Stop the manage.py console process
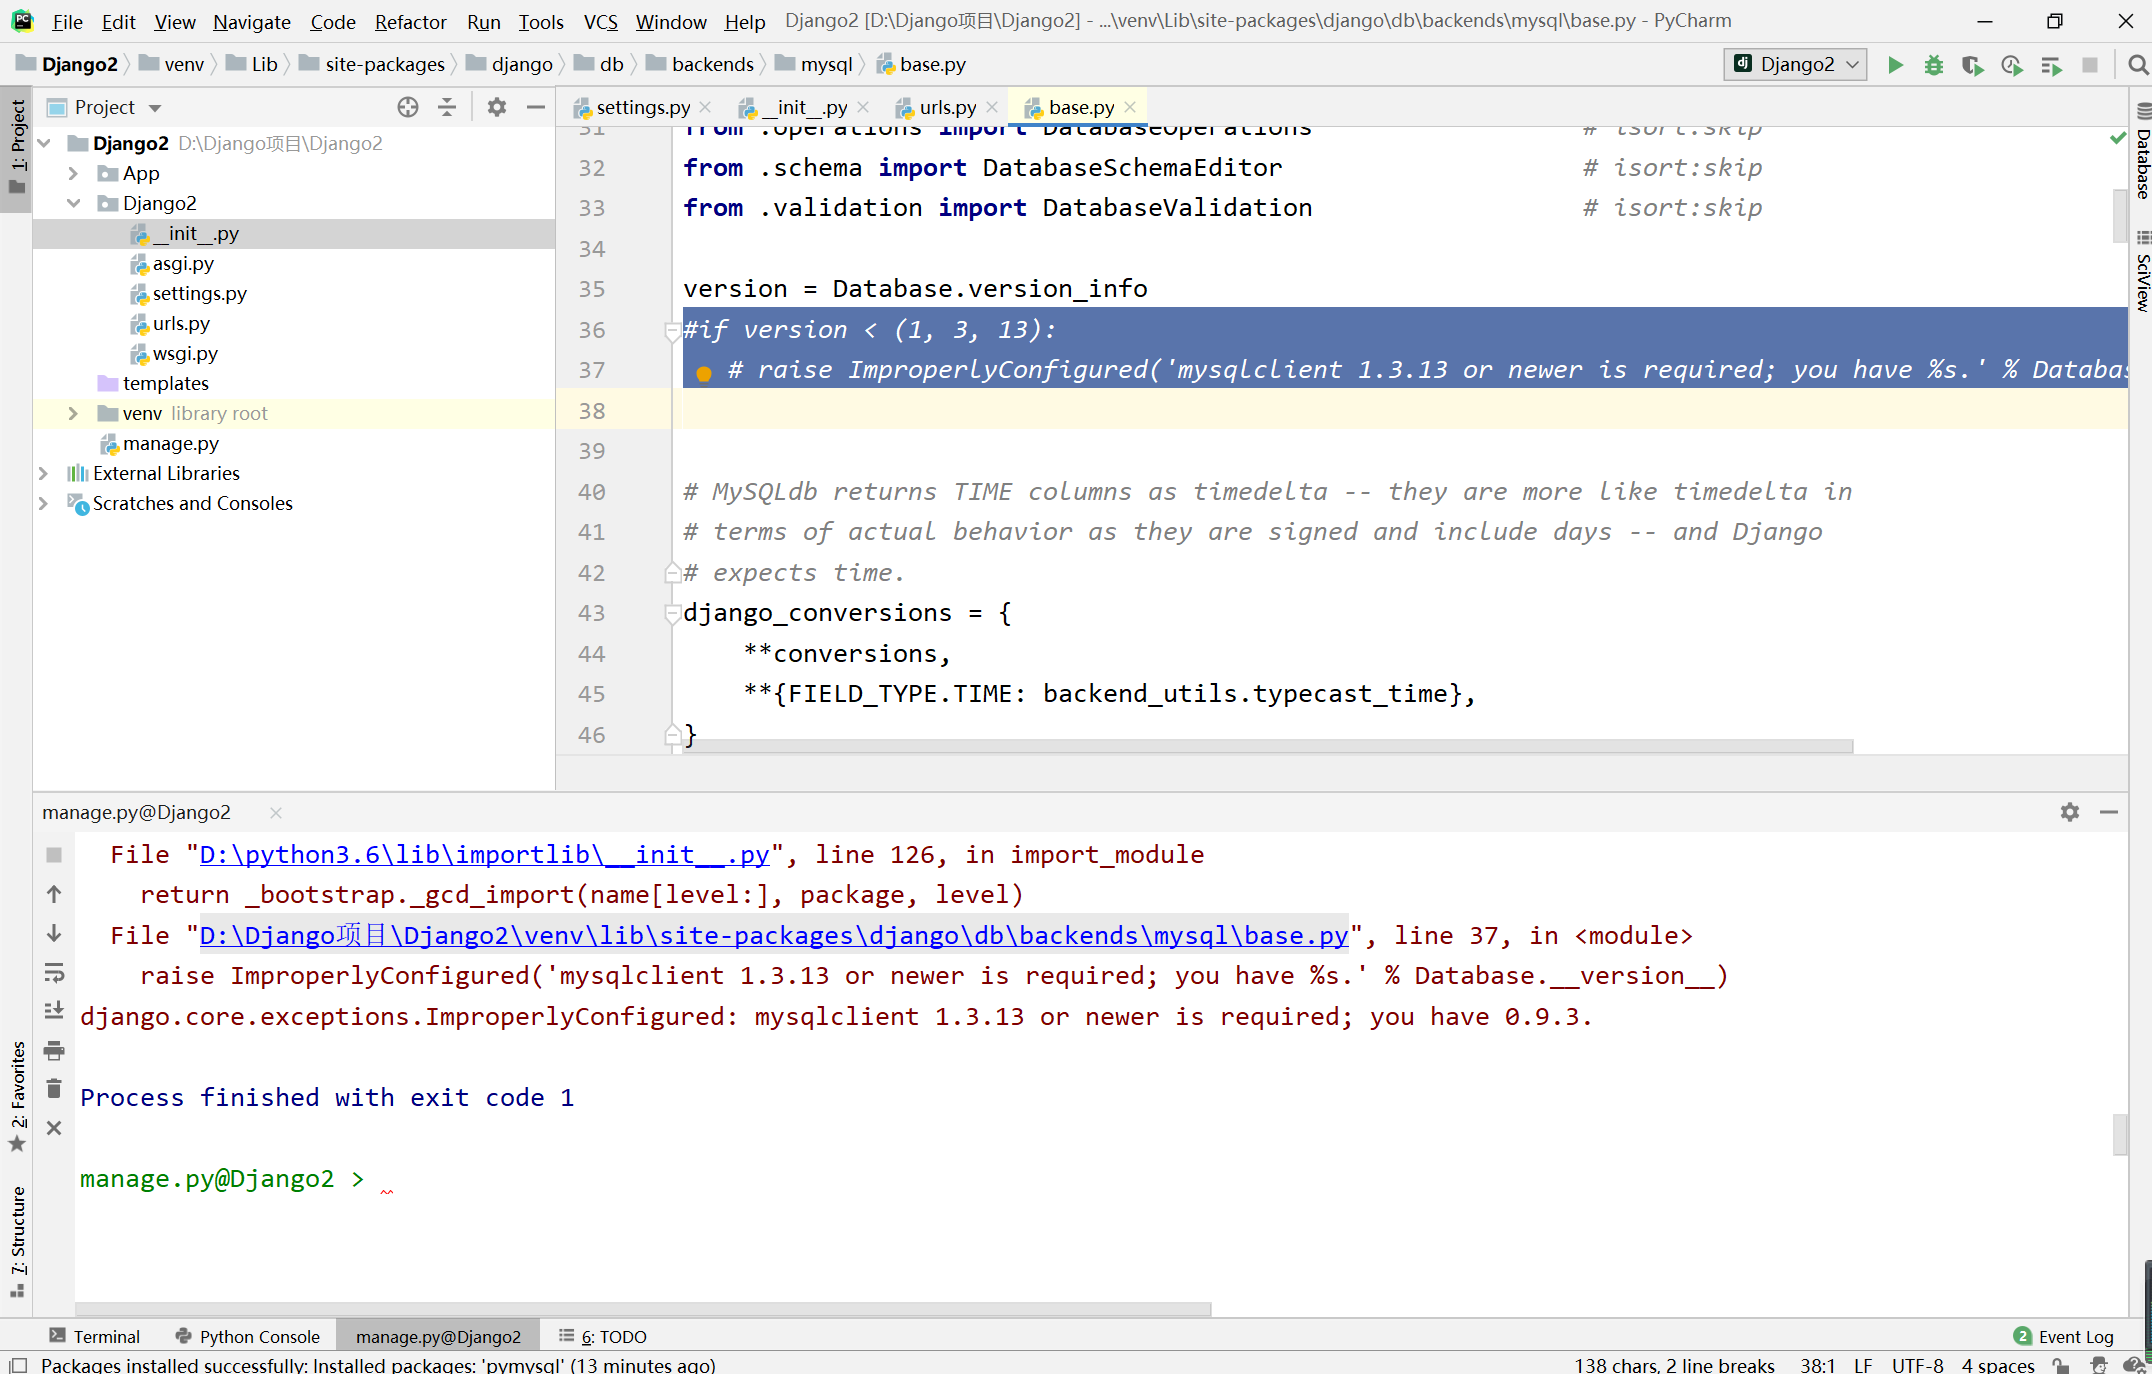This screenshot has height=1374, width=2152. (54, 855)
